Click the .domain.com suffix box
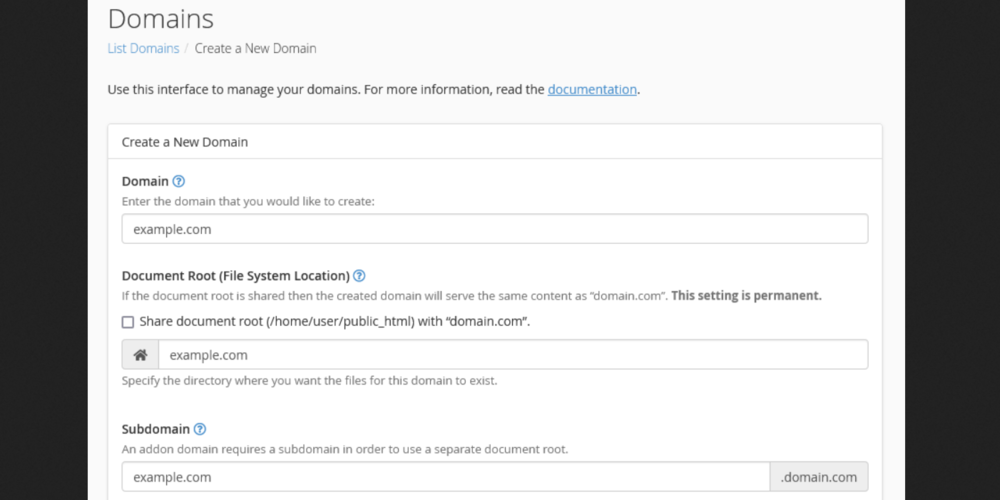1000x500 pixels. click(x=818, y=477)
